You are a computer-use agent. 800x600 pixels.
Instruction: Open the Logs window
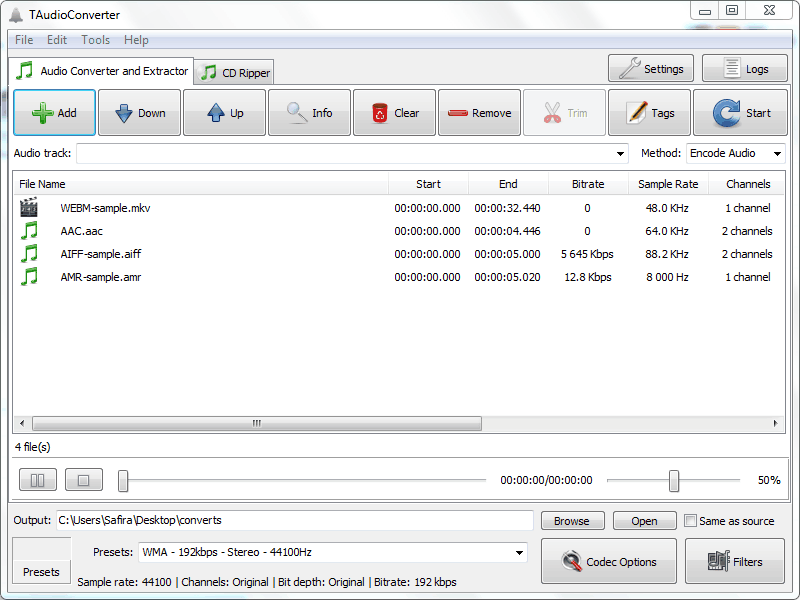[745, 68]
